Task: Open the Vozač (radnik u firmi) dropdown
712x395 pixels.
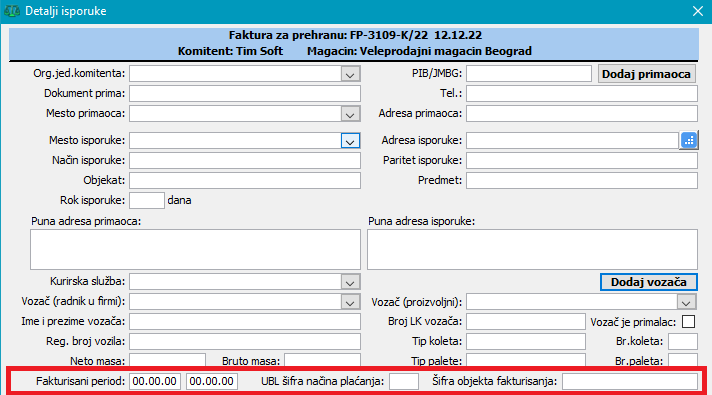Action: [x=350, y=302]
